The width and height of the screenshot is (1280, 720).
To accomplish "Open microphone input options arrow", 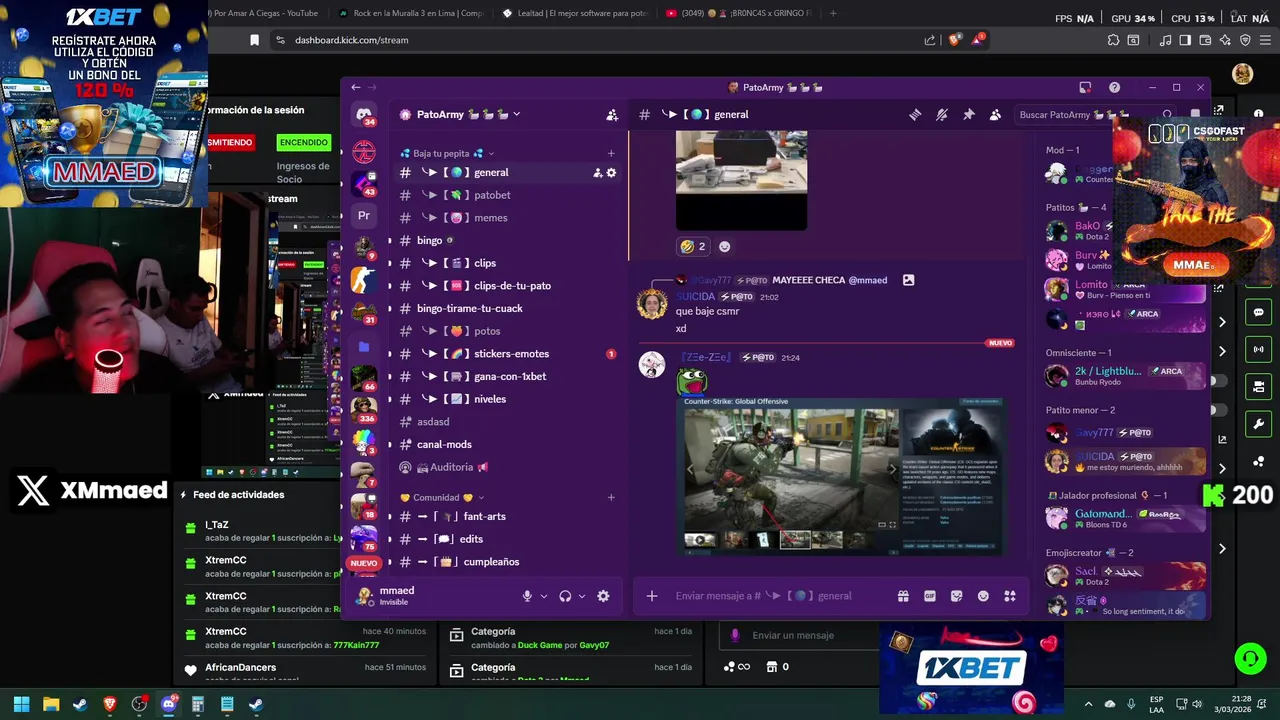I will coord(544,596).
